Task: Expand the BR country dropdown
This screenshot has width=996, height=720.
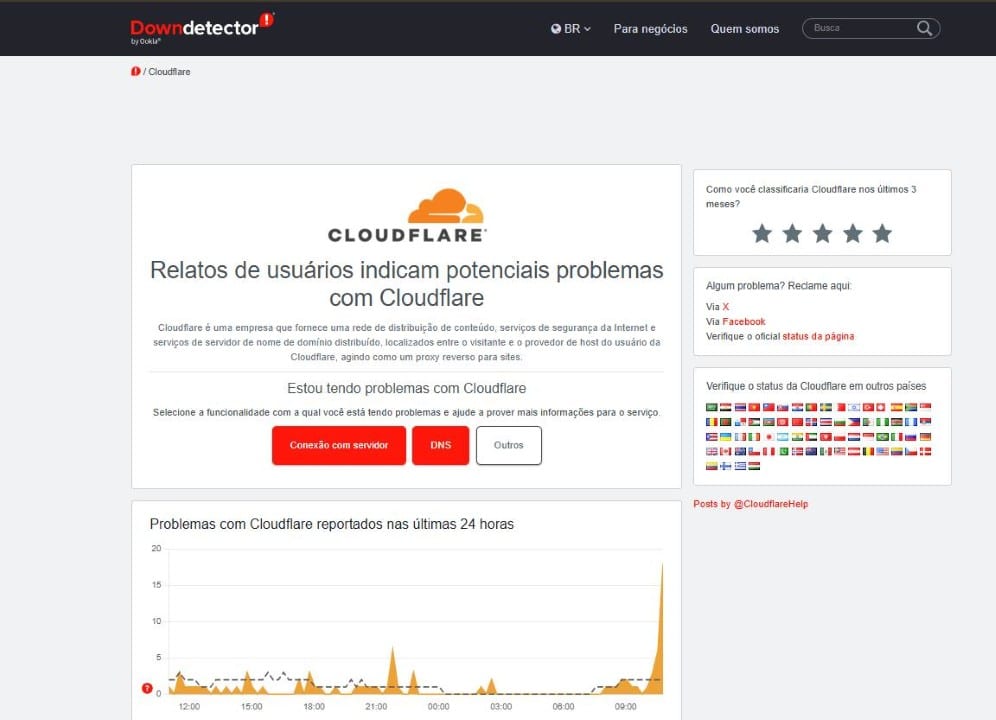Action: (x=570, y=29)
